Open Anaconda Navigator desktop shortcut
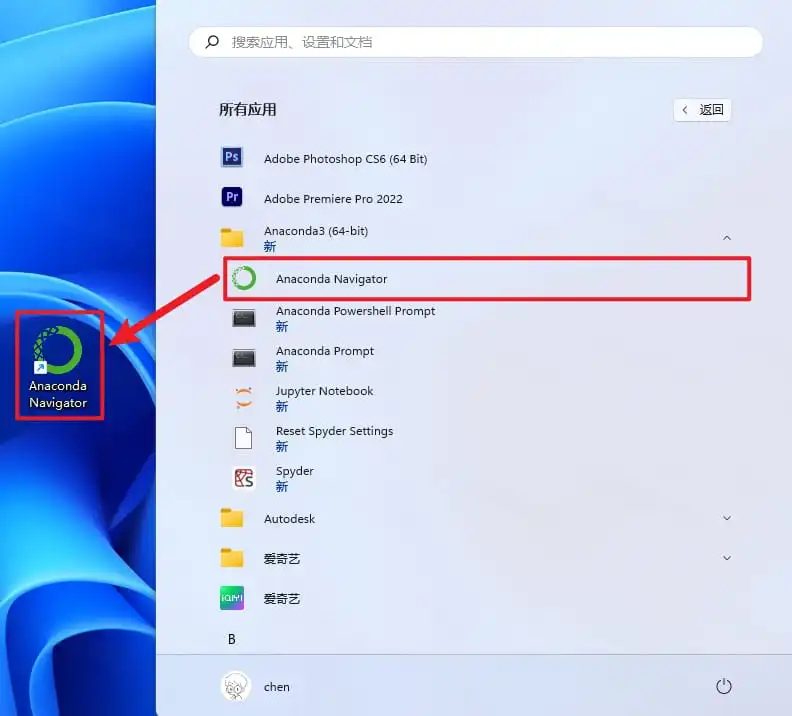 [59, 366]
